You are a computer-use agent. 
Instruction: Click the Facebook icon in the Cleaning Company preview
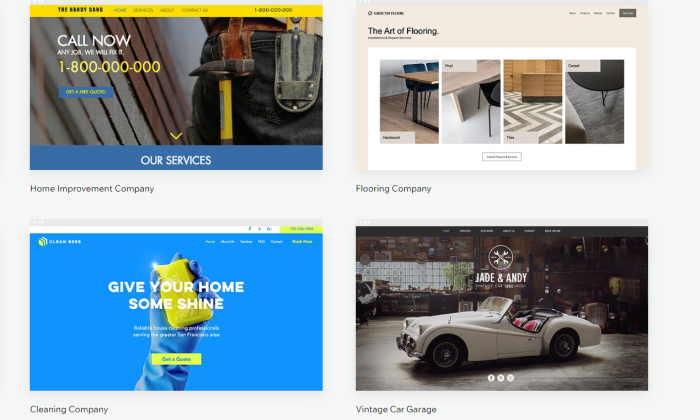click(250, 229)
